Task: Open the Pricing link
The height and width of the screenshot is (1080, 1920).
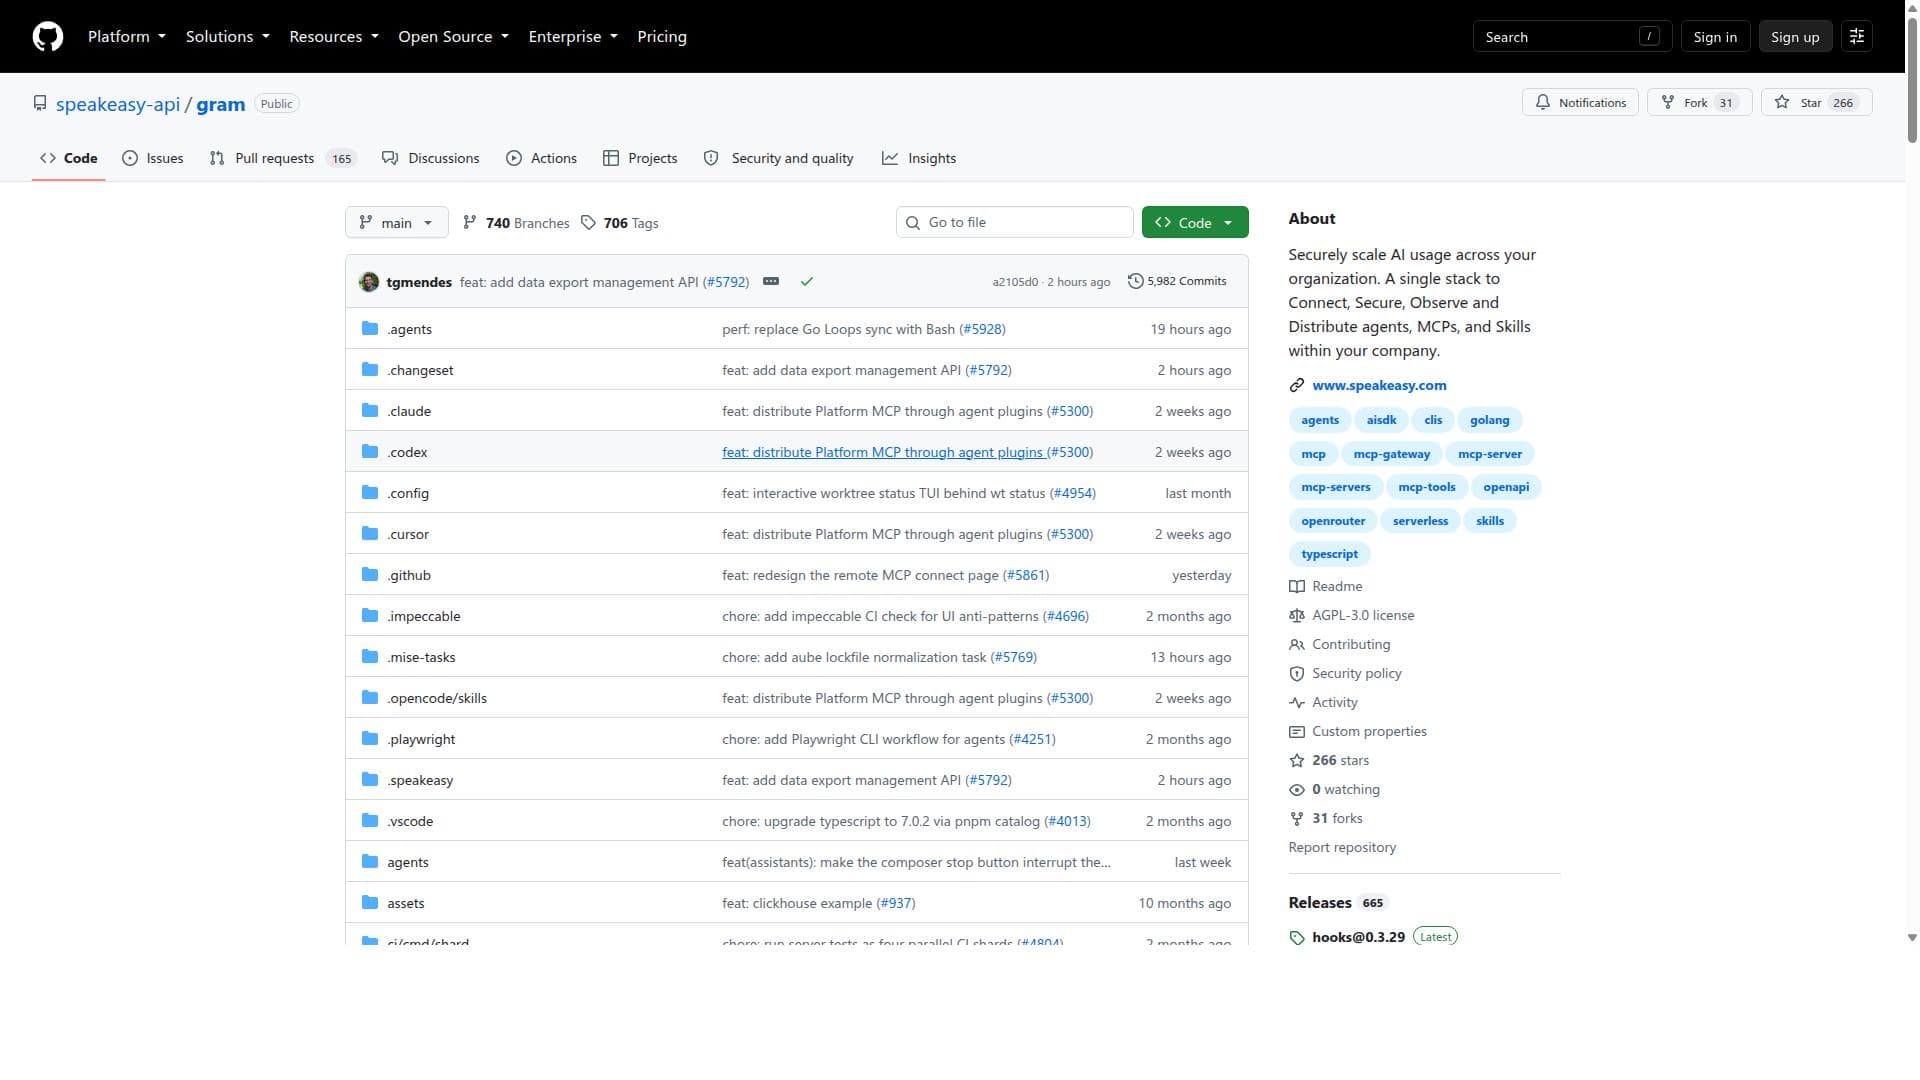Action: [662, 37]
